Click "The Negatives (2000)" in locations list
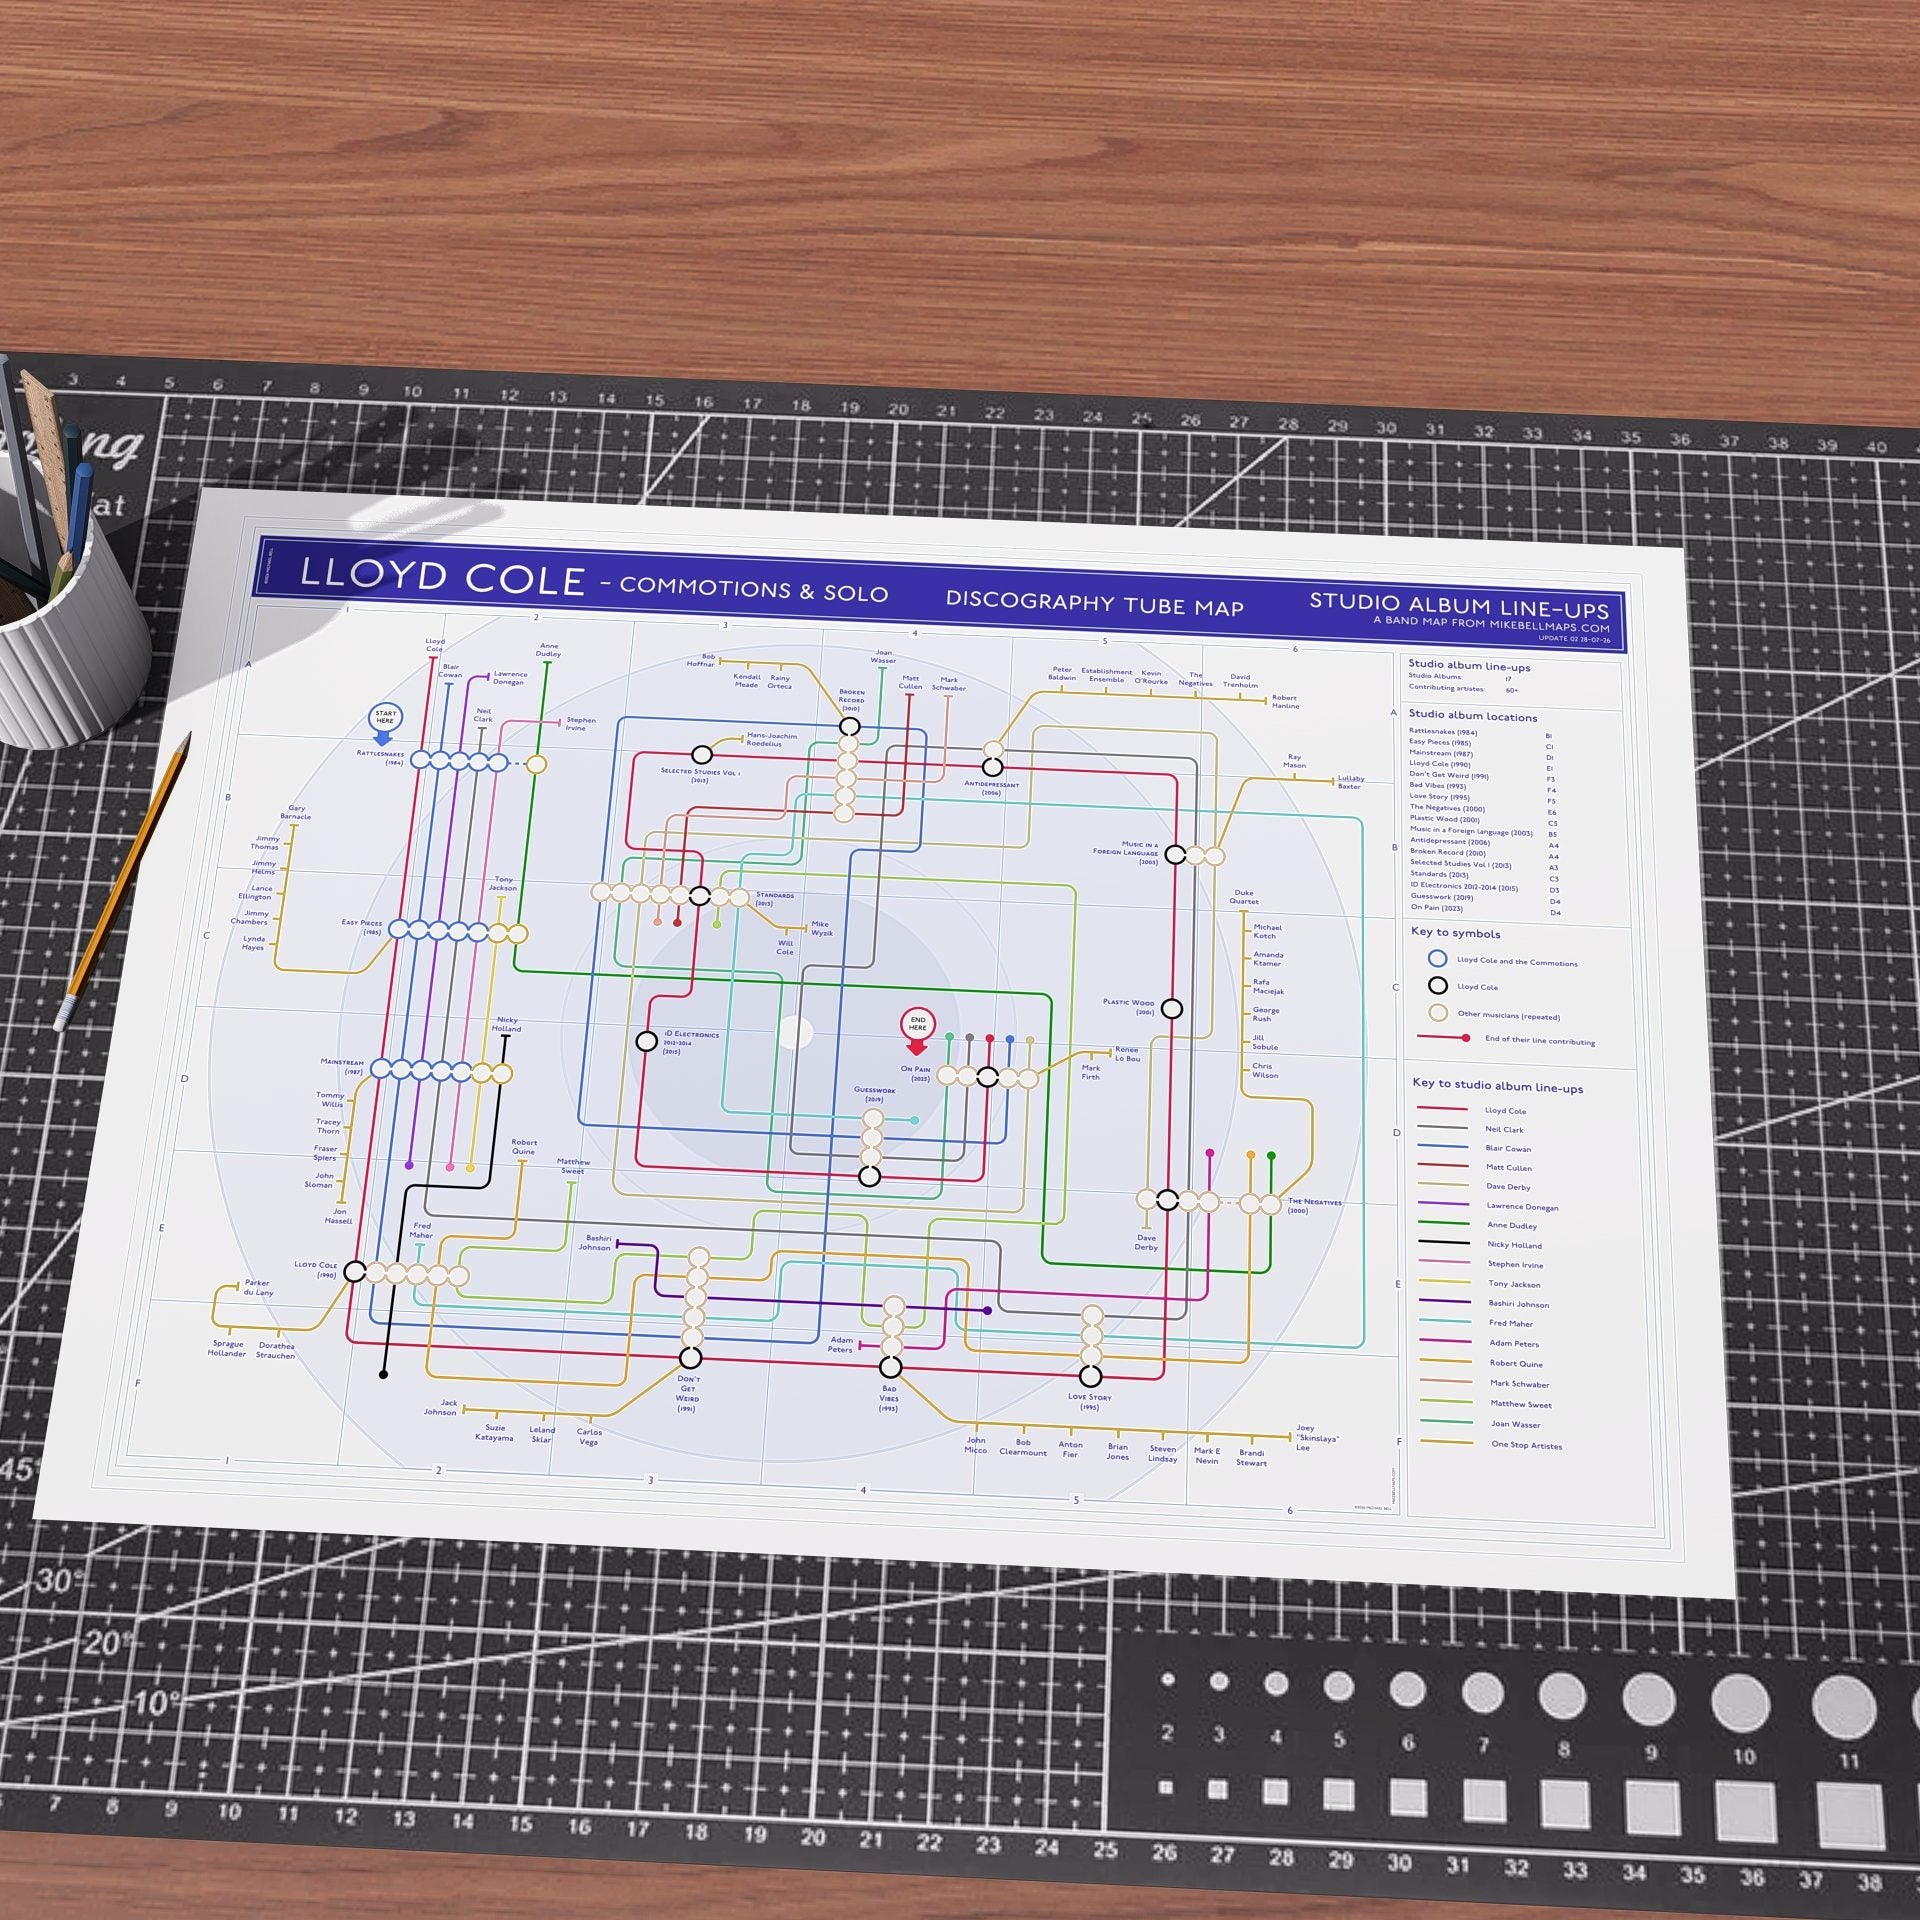This screenshot has width=1920, height=1920. pyautogui.click(x=1447, y=808)
